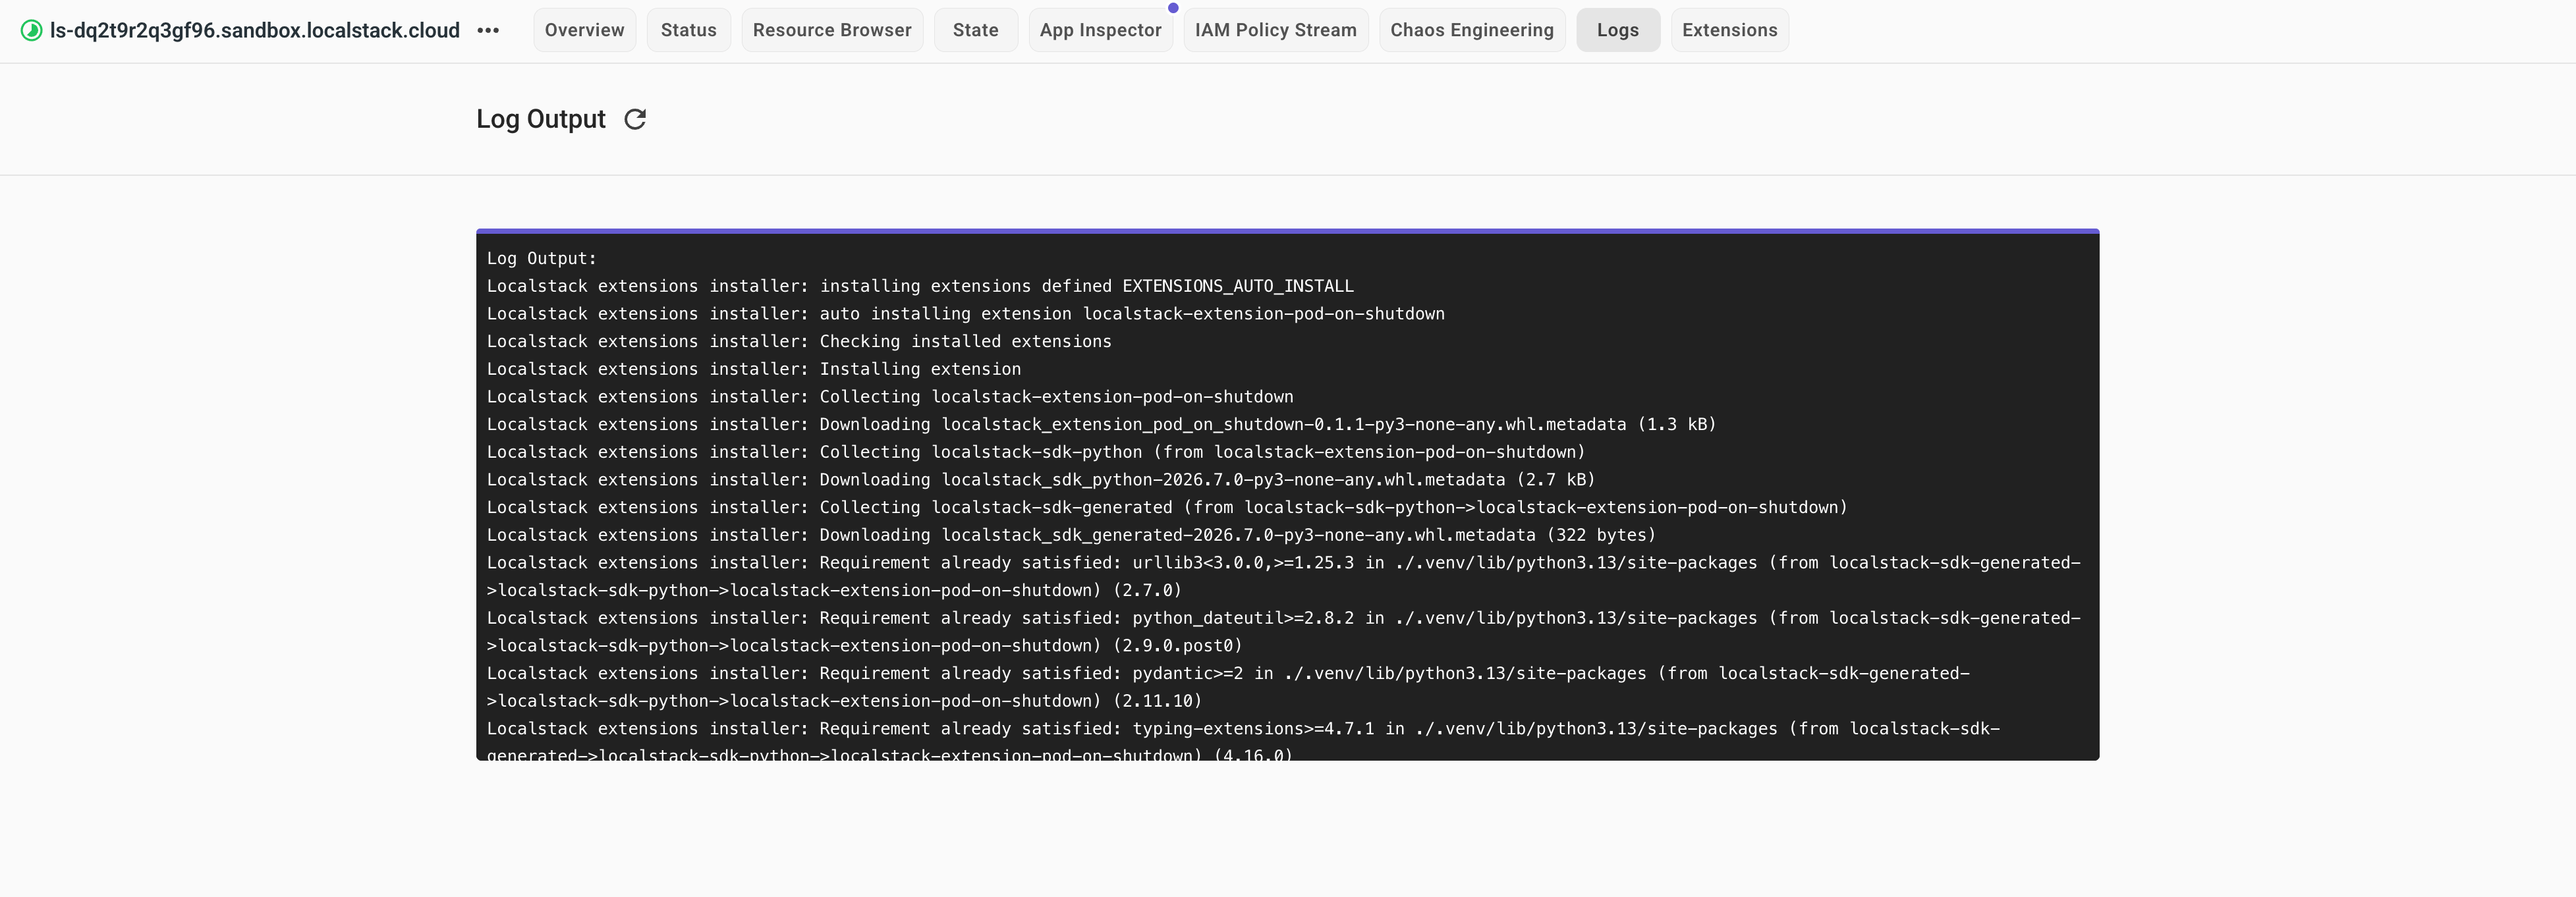Click the pod_on_shutdown-0.1.1 download log line
Screen dimensions: 2576x897
tap(1101, 424)
